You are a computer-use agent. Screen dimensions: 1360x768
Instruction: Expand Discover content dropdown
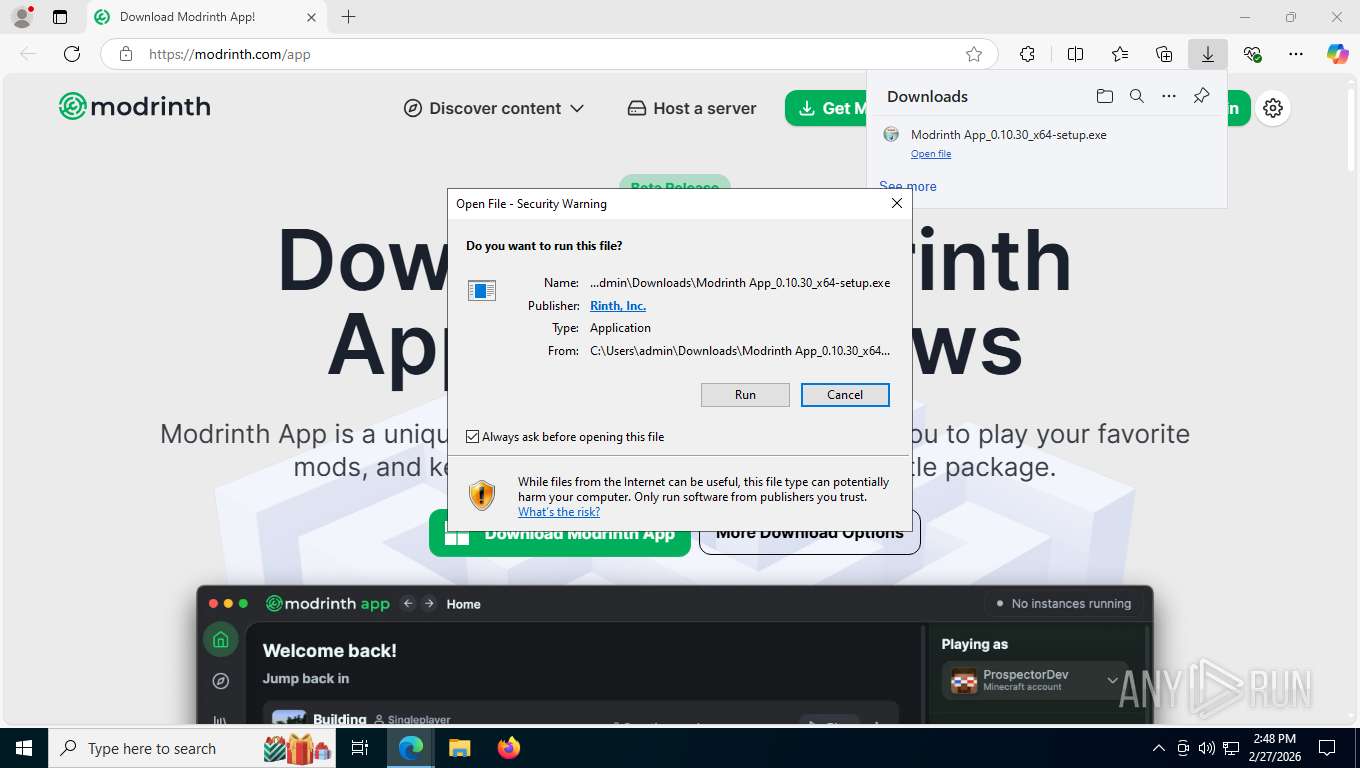pyautogui.click(x=494, y=108)
